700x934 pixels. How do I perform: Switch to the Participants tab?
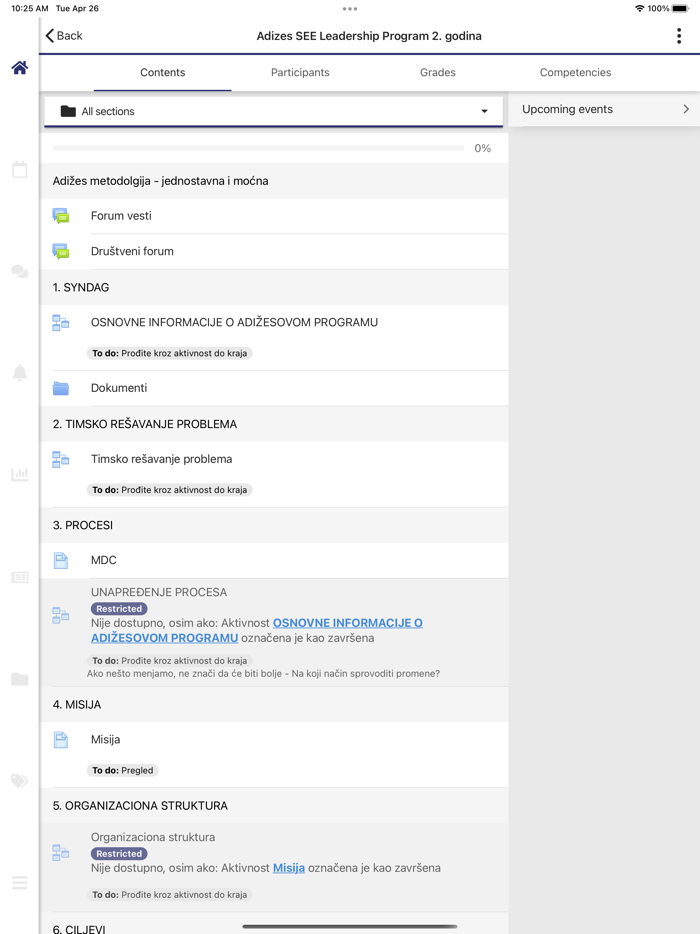300,73
